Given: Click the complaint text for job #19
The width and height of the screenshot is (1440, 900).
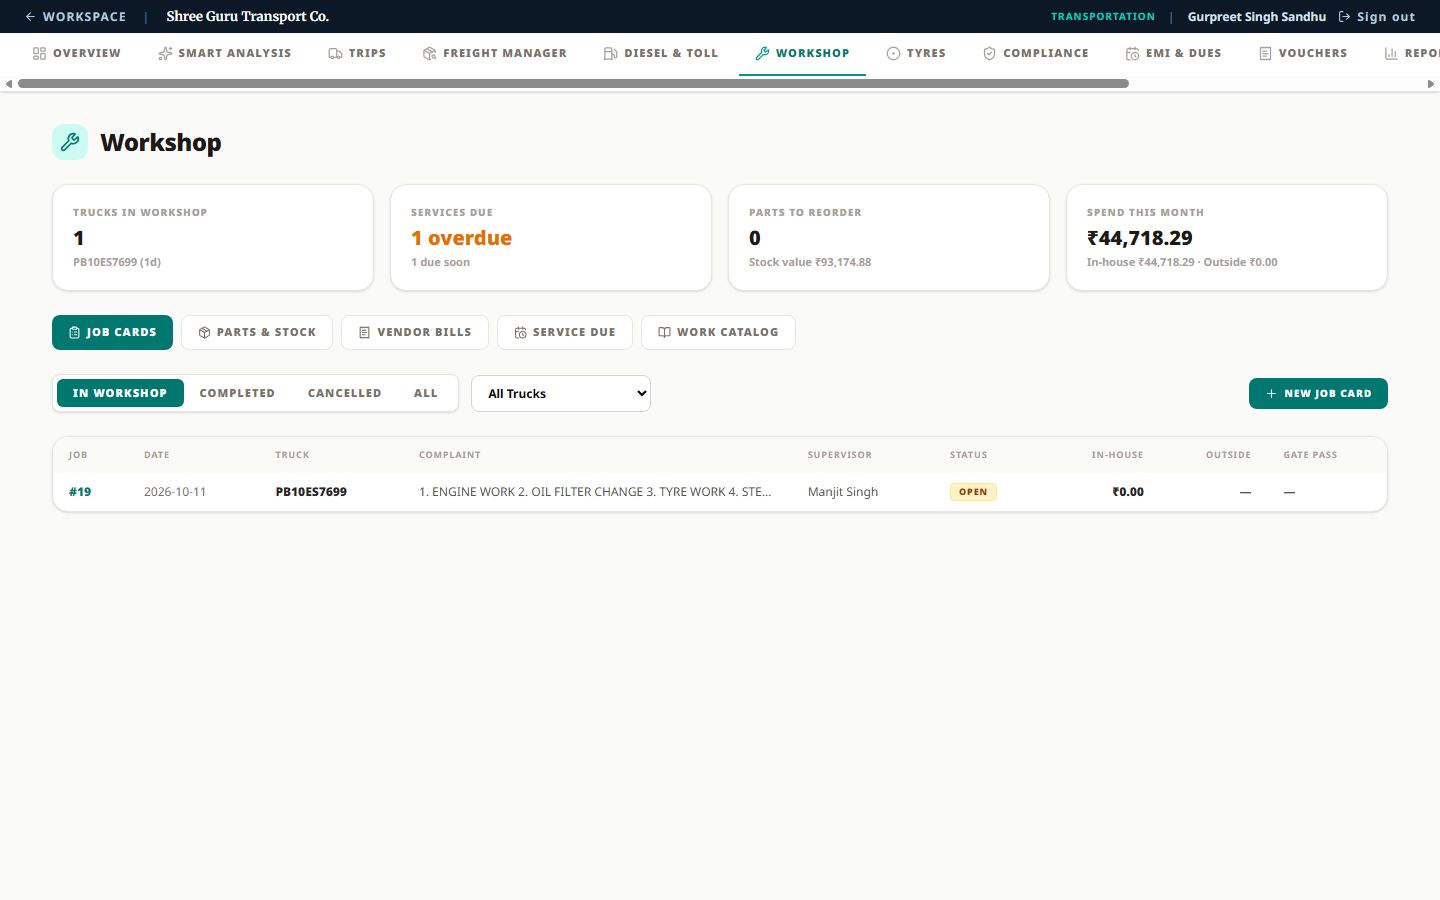Looking at the screenshot, I should click(595, 492).
